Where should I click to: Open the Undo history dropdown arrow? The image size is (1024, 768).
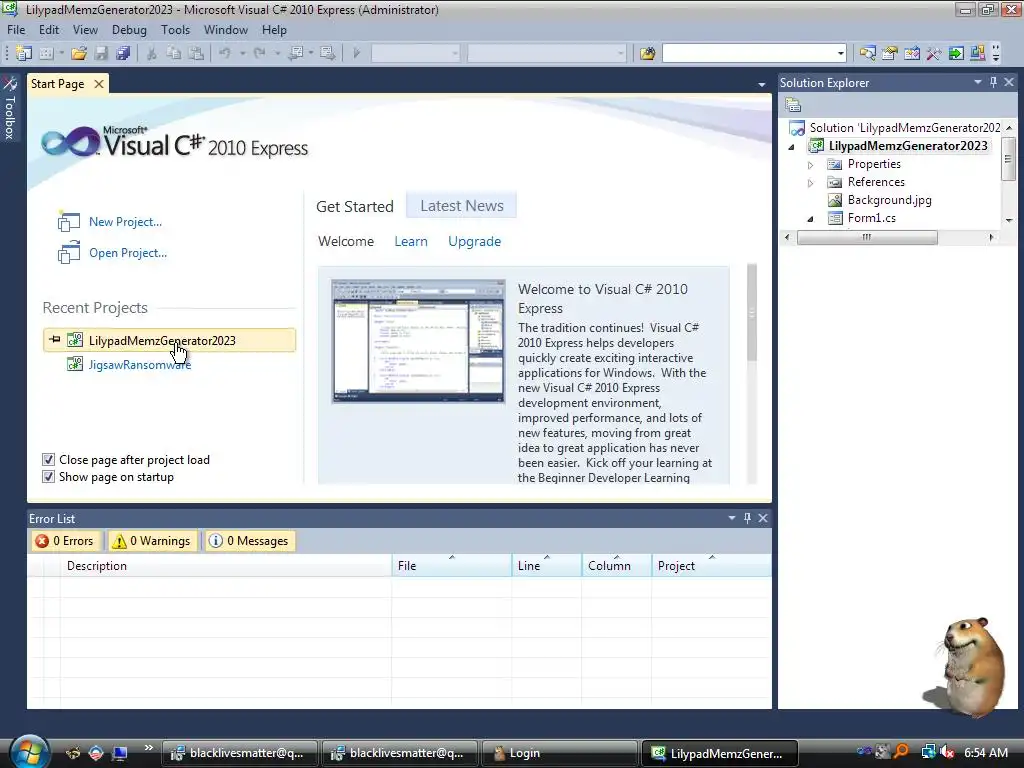click(x=242, y=53)
